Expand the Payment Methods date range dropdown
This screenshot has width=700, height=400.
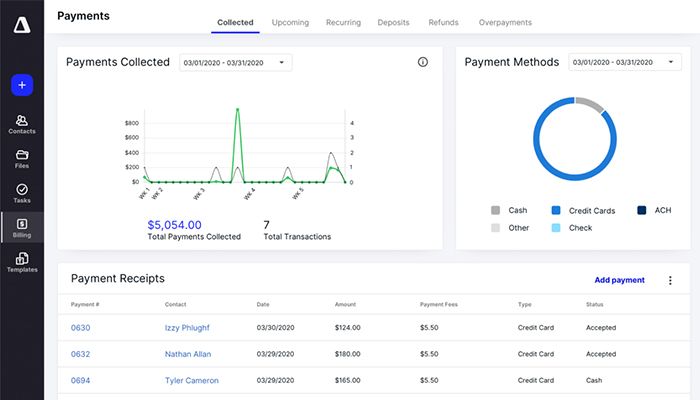pyautogui.click(x=624, y=62)
